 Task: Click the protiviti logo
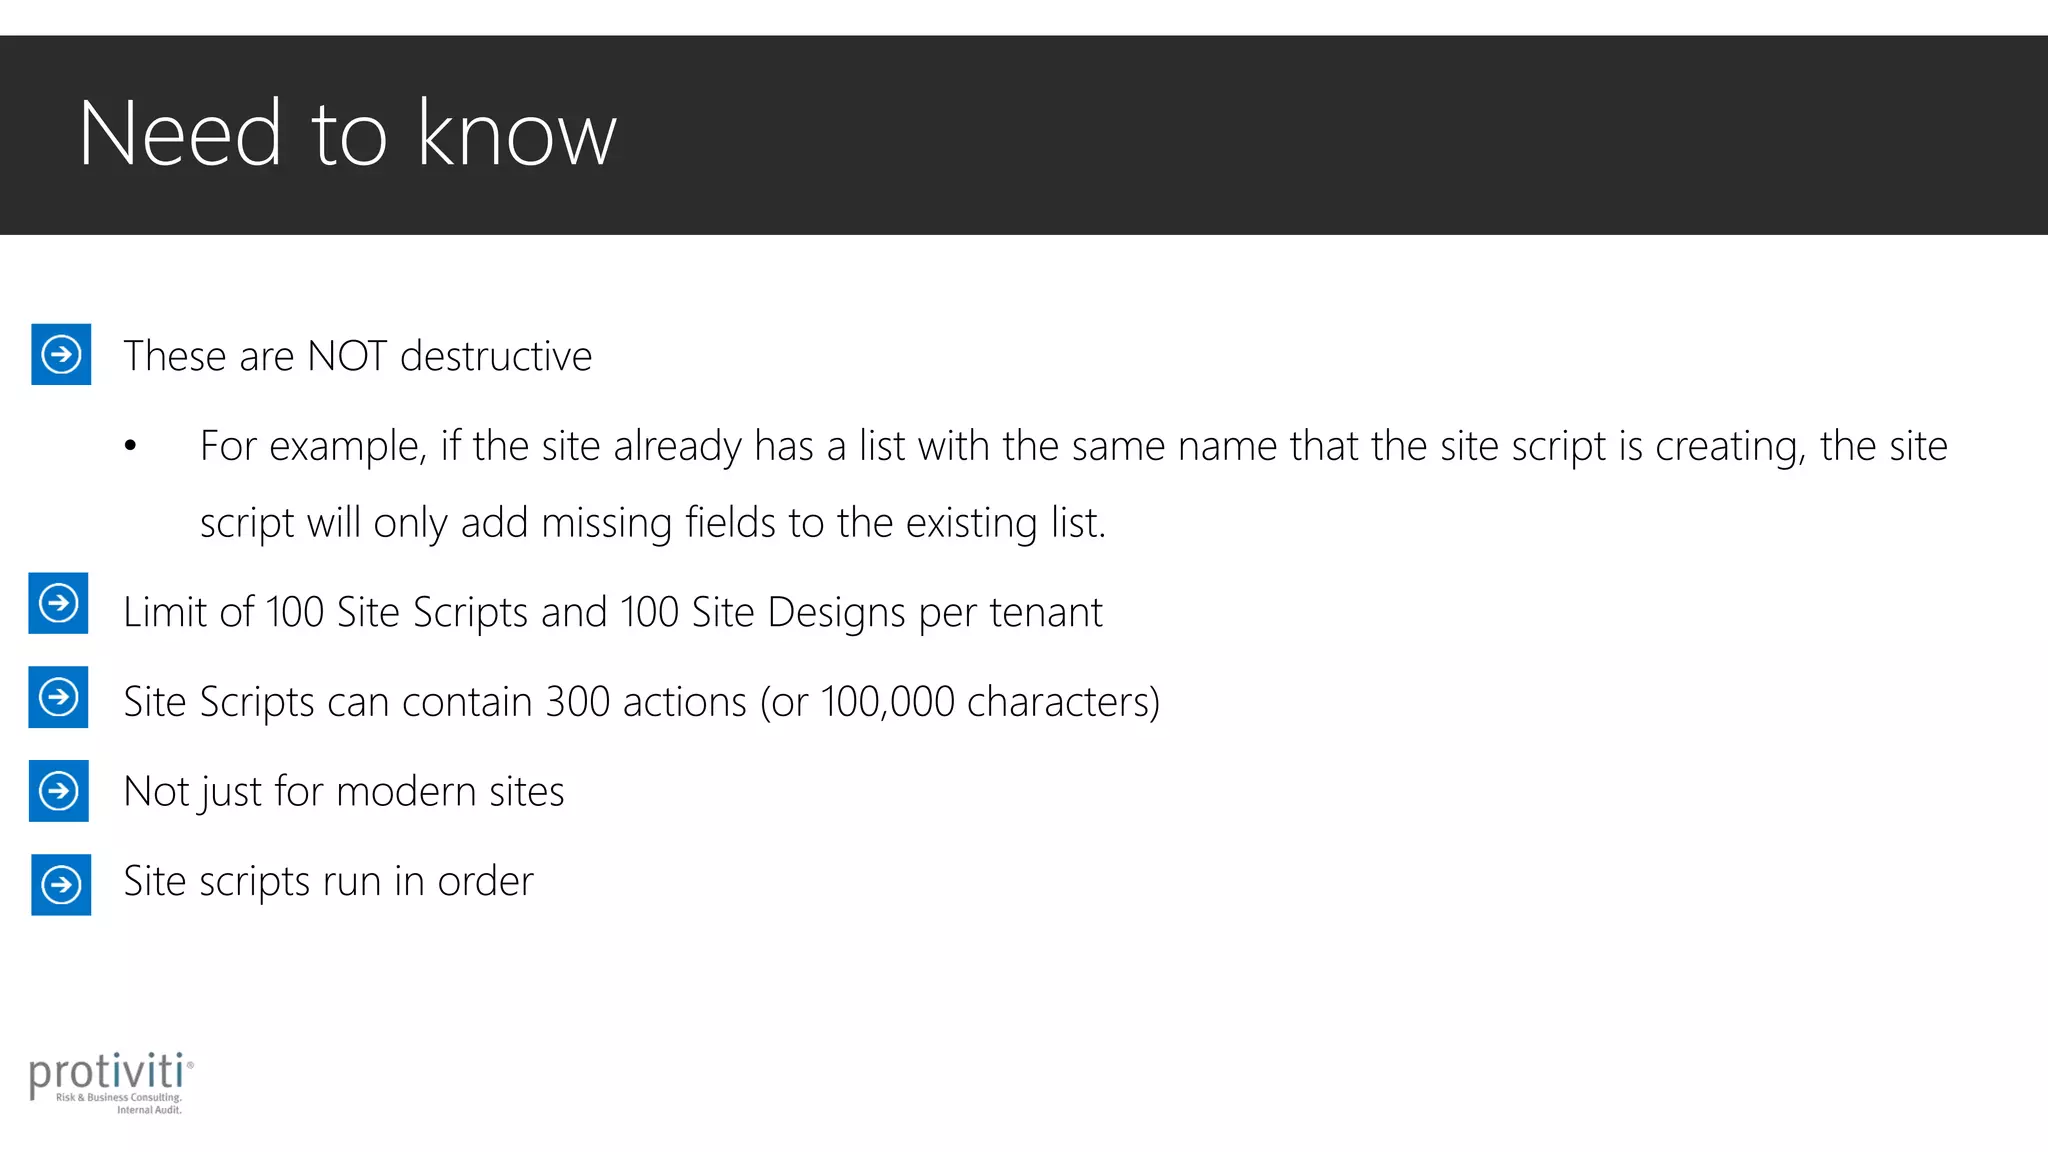point(111,1082)
